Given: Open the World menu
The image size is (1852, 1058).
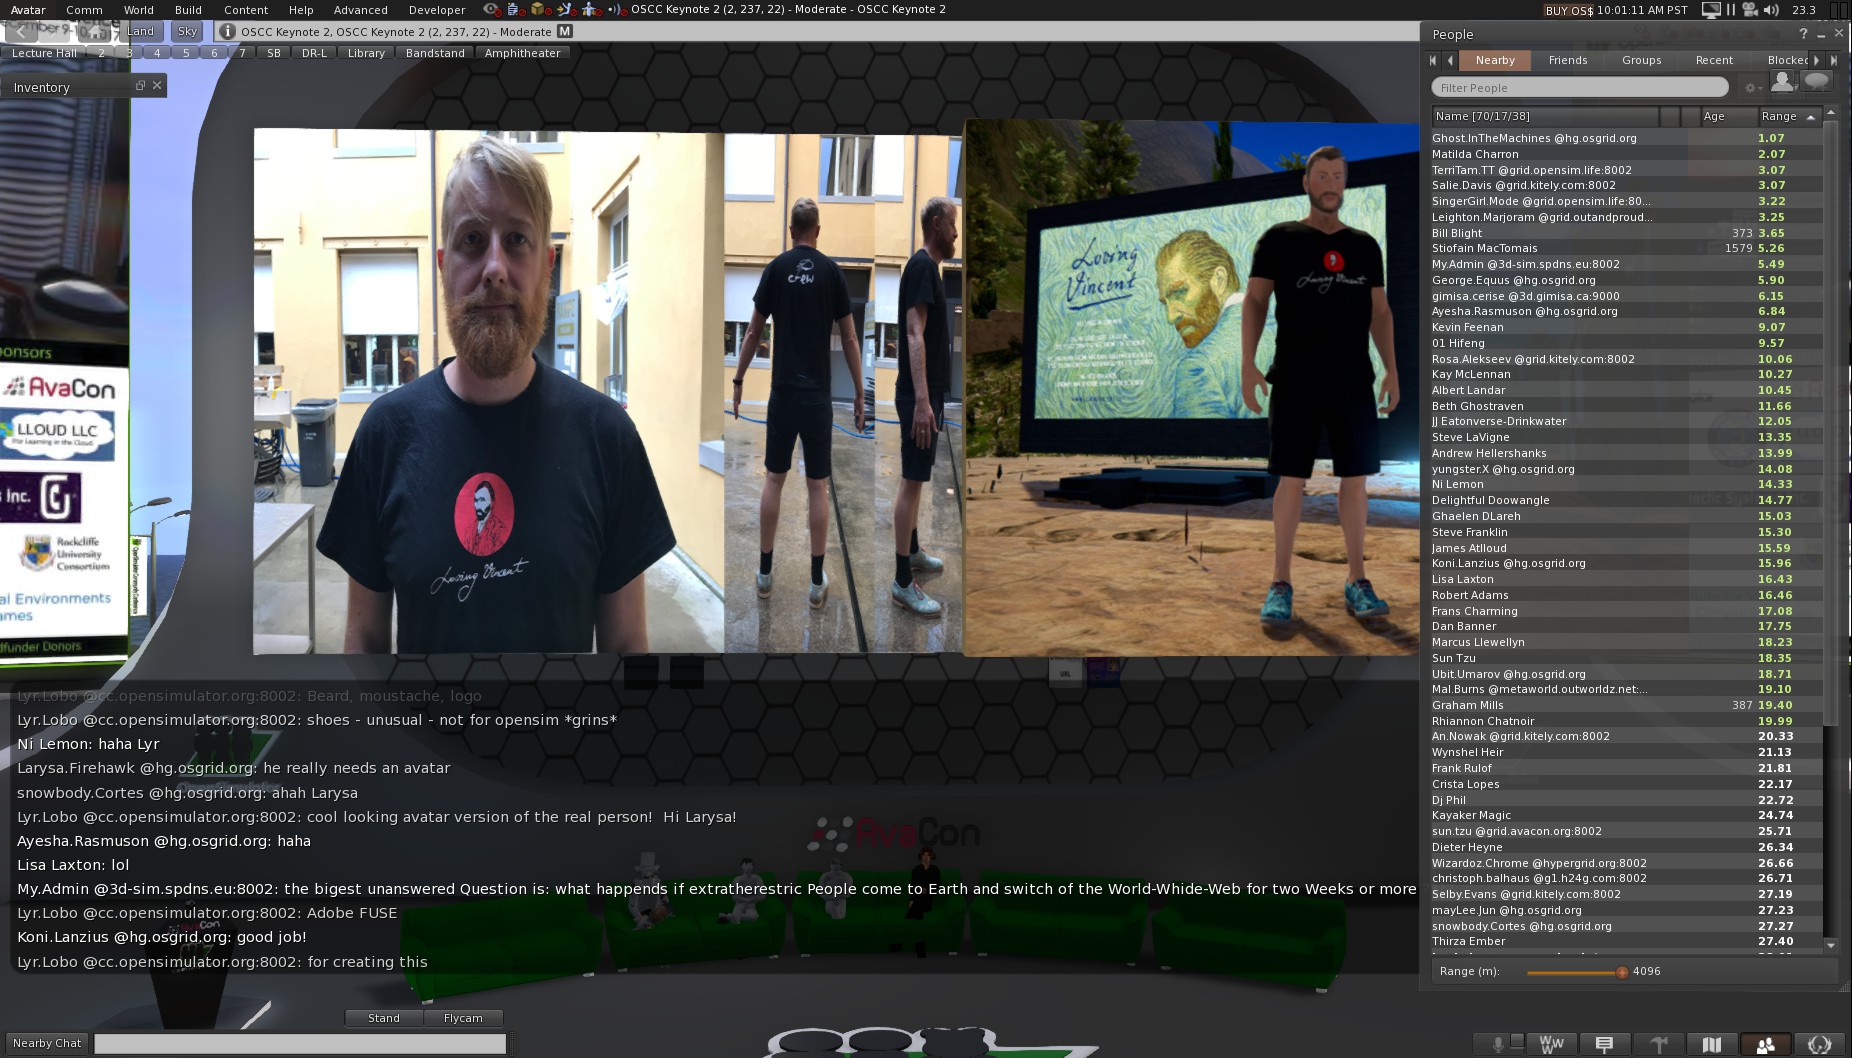Looking at the screenshot, I should [138, 10].
